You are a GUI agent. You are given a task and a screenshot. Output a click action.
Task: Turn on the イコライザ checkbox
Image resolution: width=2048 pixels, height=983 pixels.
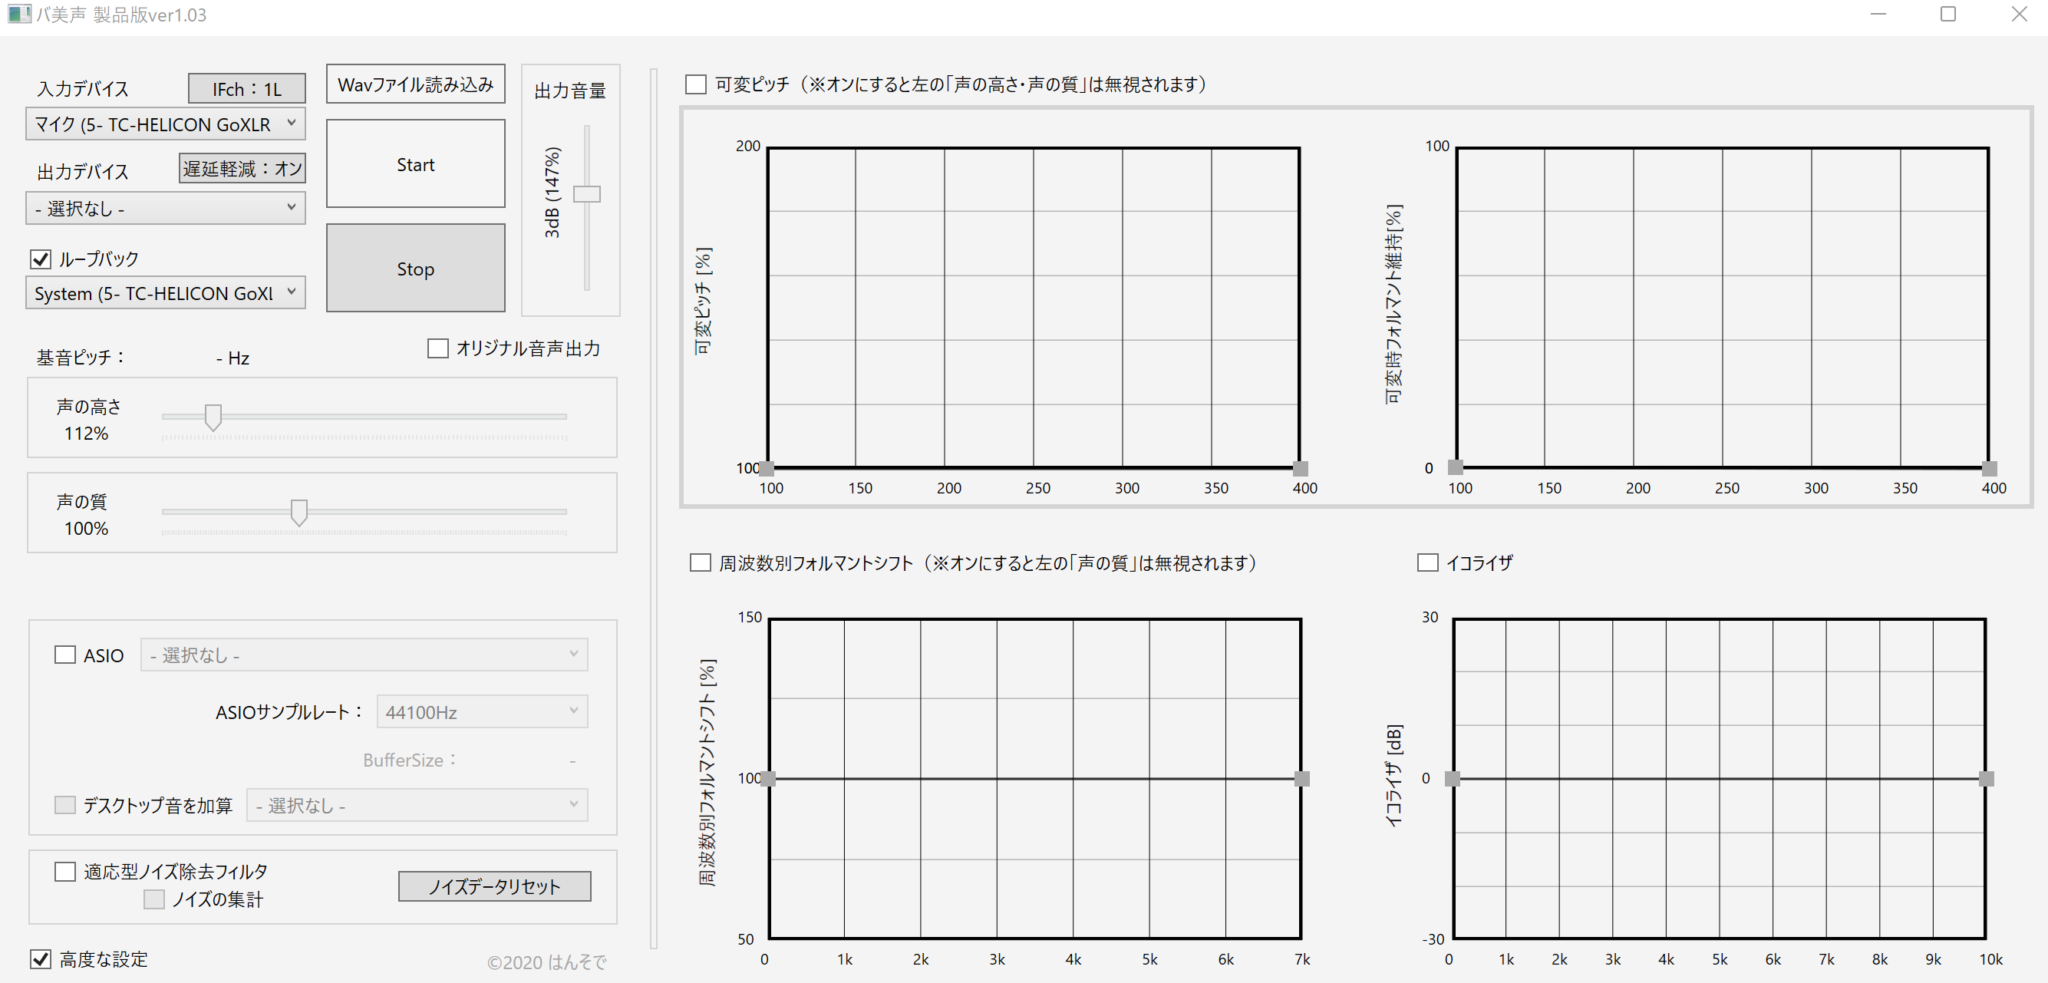coord(1428,563)
